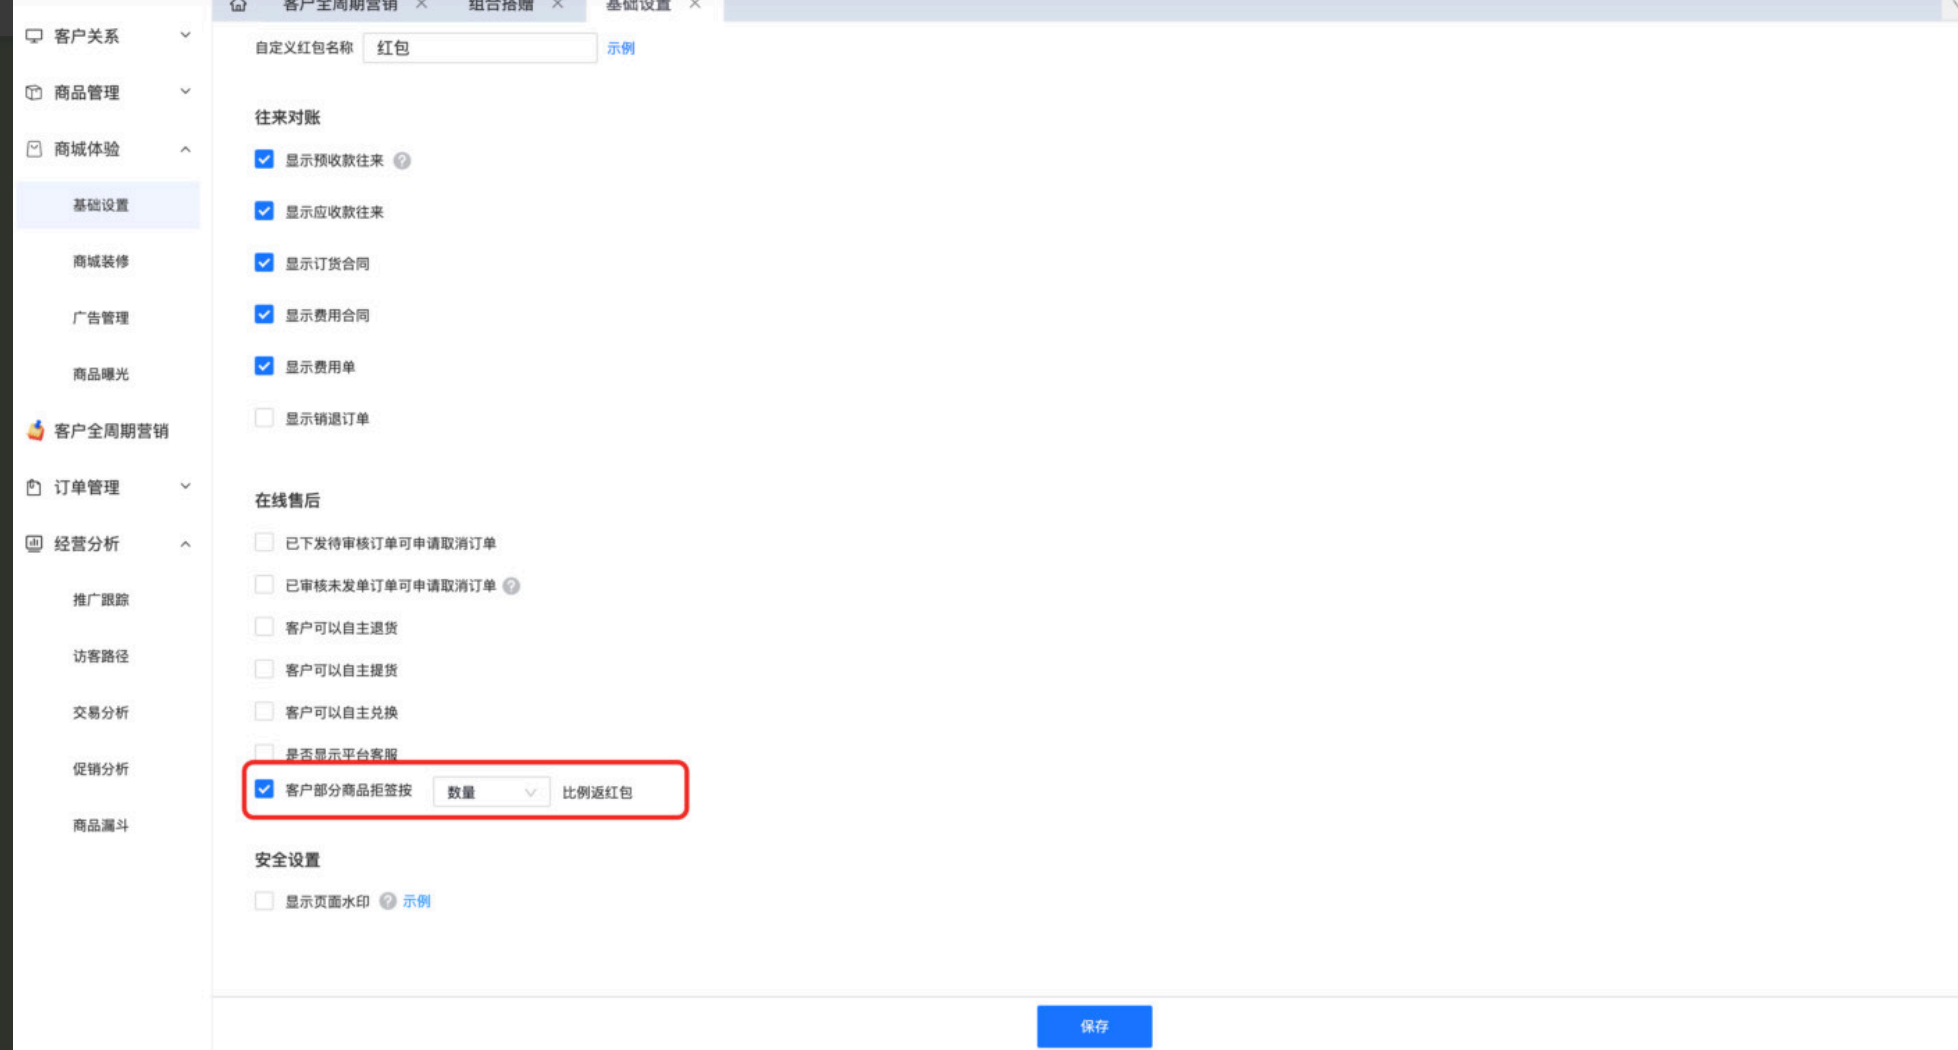Click the 客户全周期营销 sidebar icon
This screenshot has width=1958, height=1050.
pyautogui.click(x=36, y=431)
